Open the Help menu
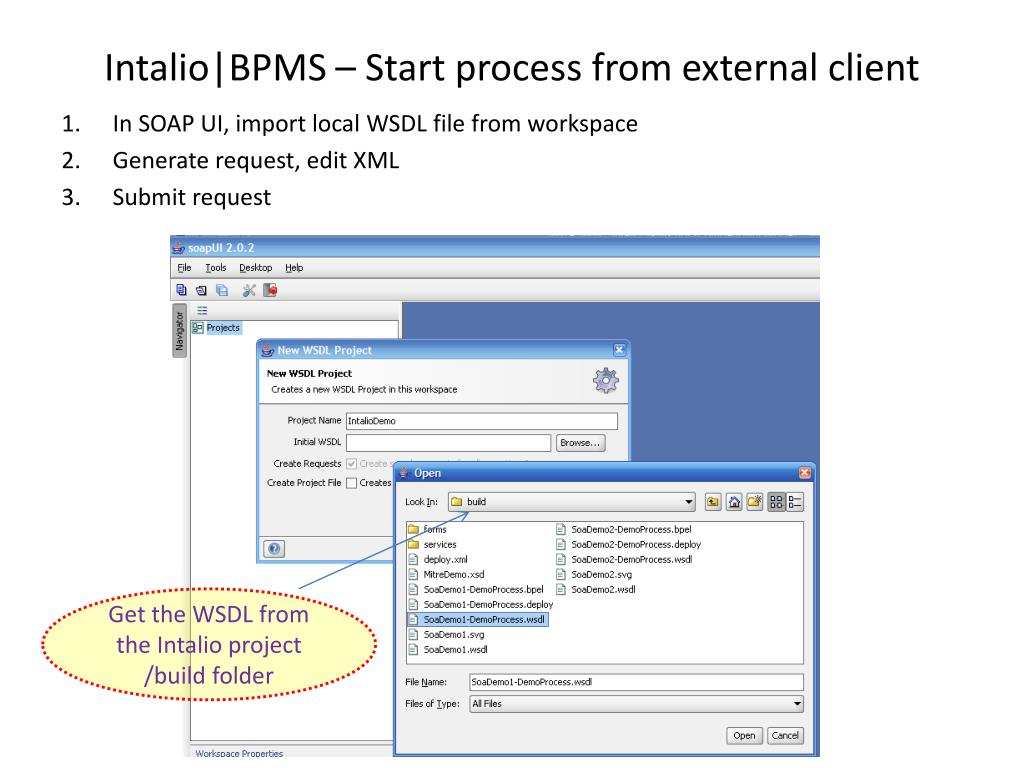The image size is (1024, 768). coord(294,268)
